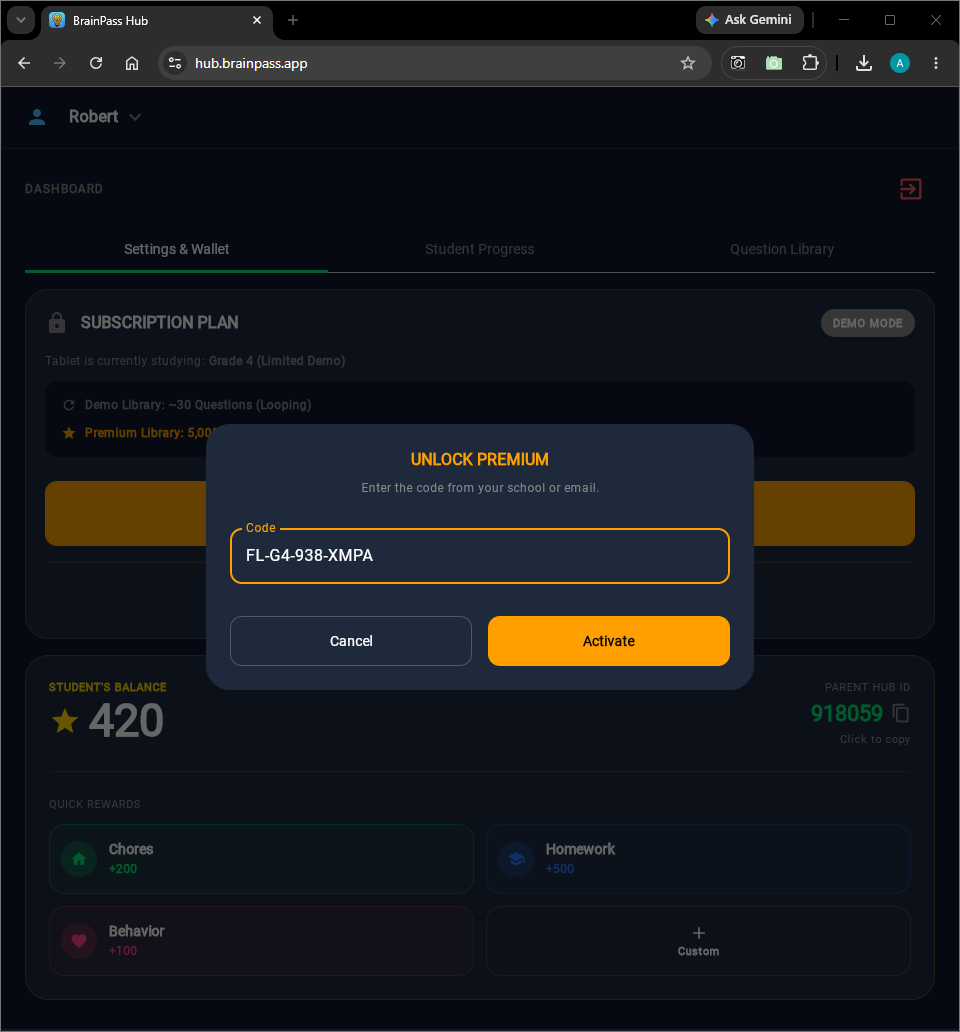960x1032 pixels.
Task: Open the tab search dropdown
Action: (21, 20)
